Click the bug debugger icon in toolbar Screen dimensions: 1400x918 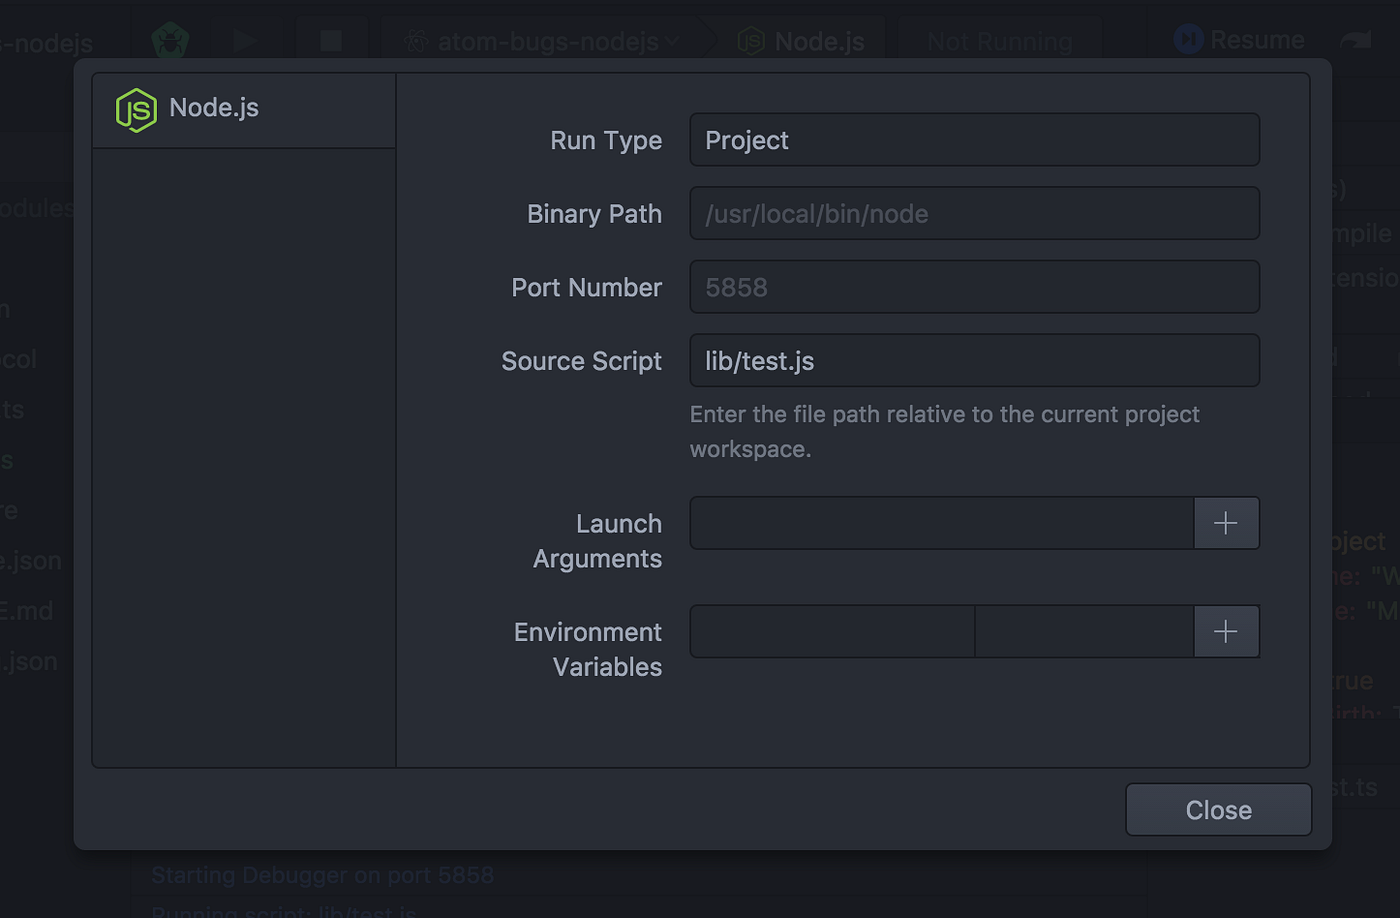click(170, 40)
